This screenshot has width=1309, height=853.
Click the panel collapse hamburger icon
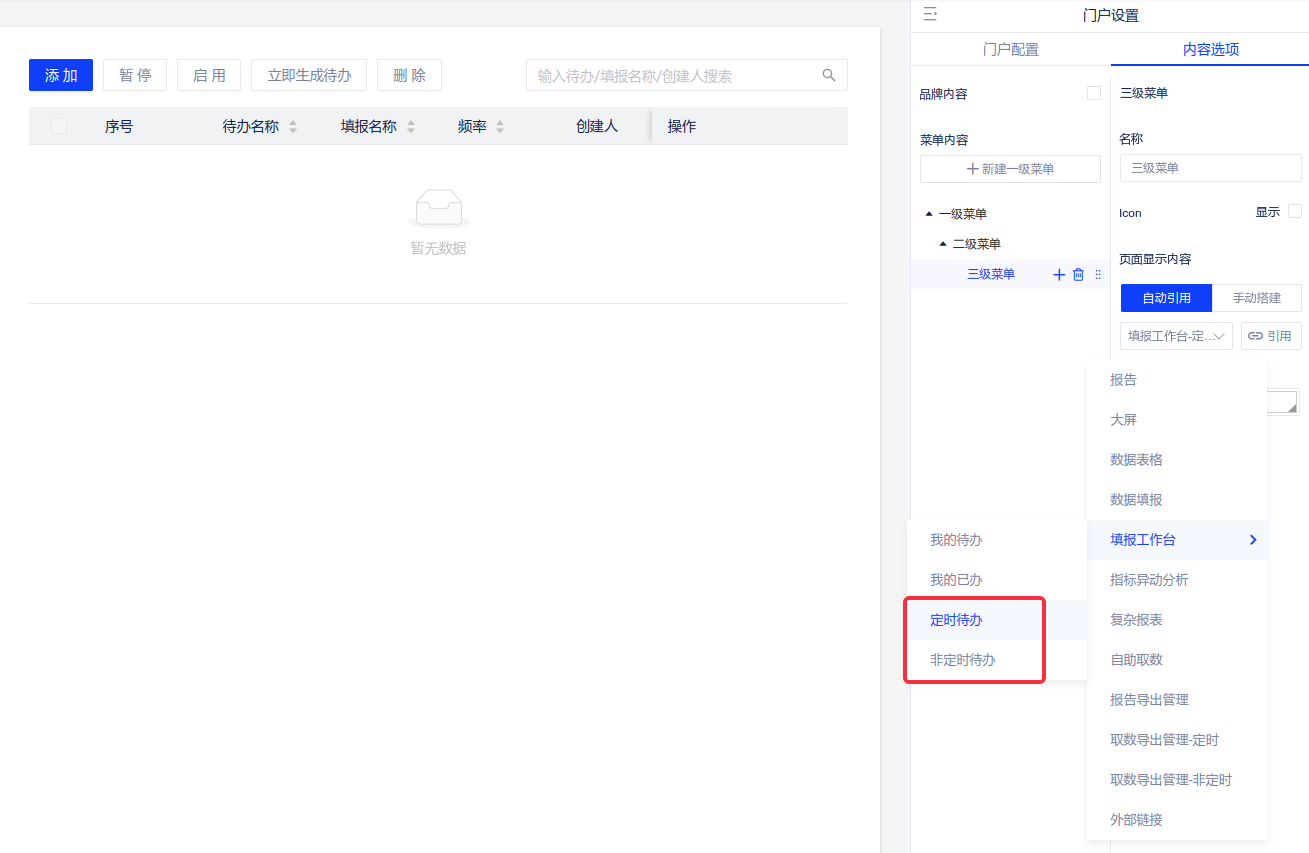pos(929,15)
